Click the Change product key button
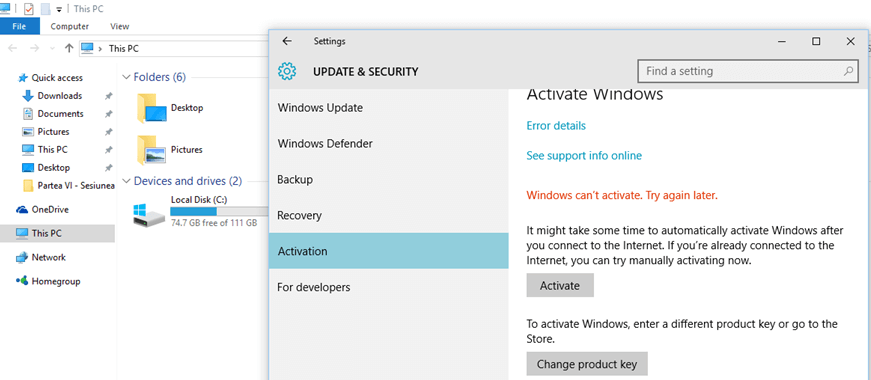871x380 pixels. (x=587, y=364)
